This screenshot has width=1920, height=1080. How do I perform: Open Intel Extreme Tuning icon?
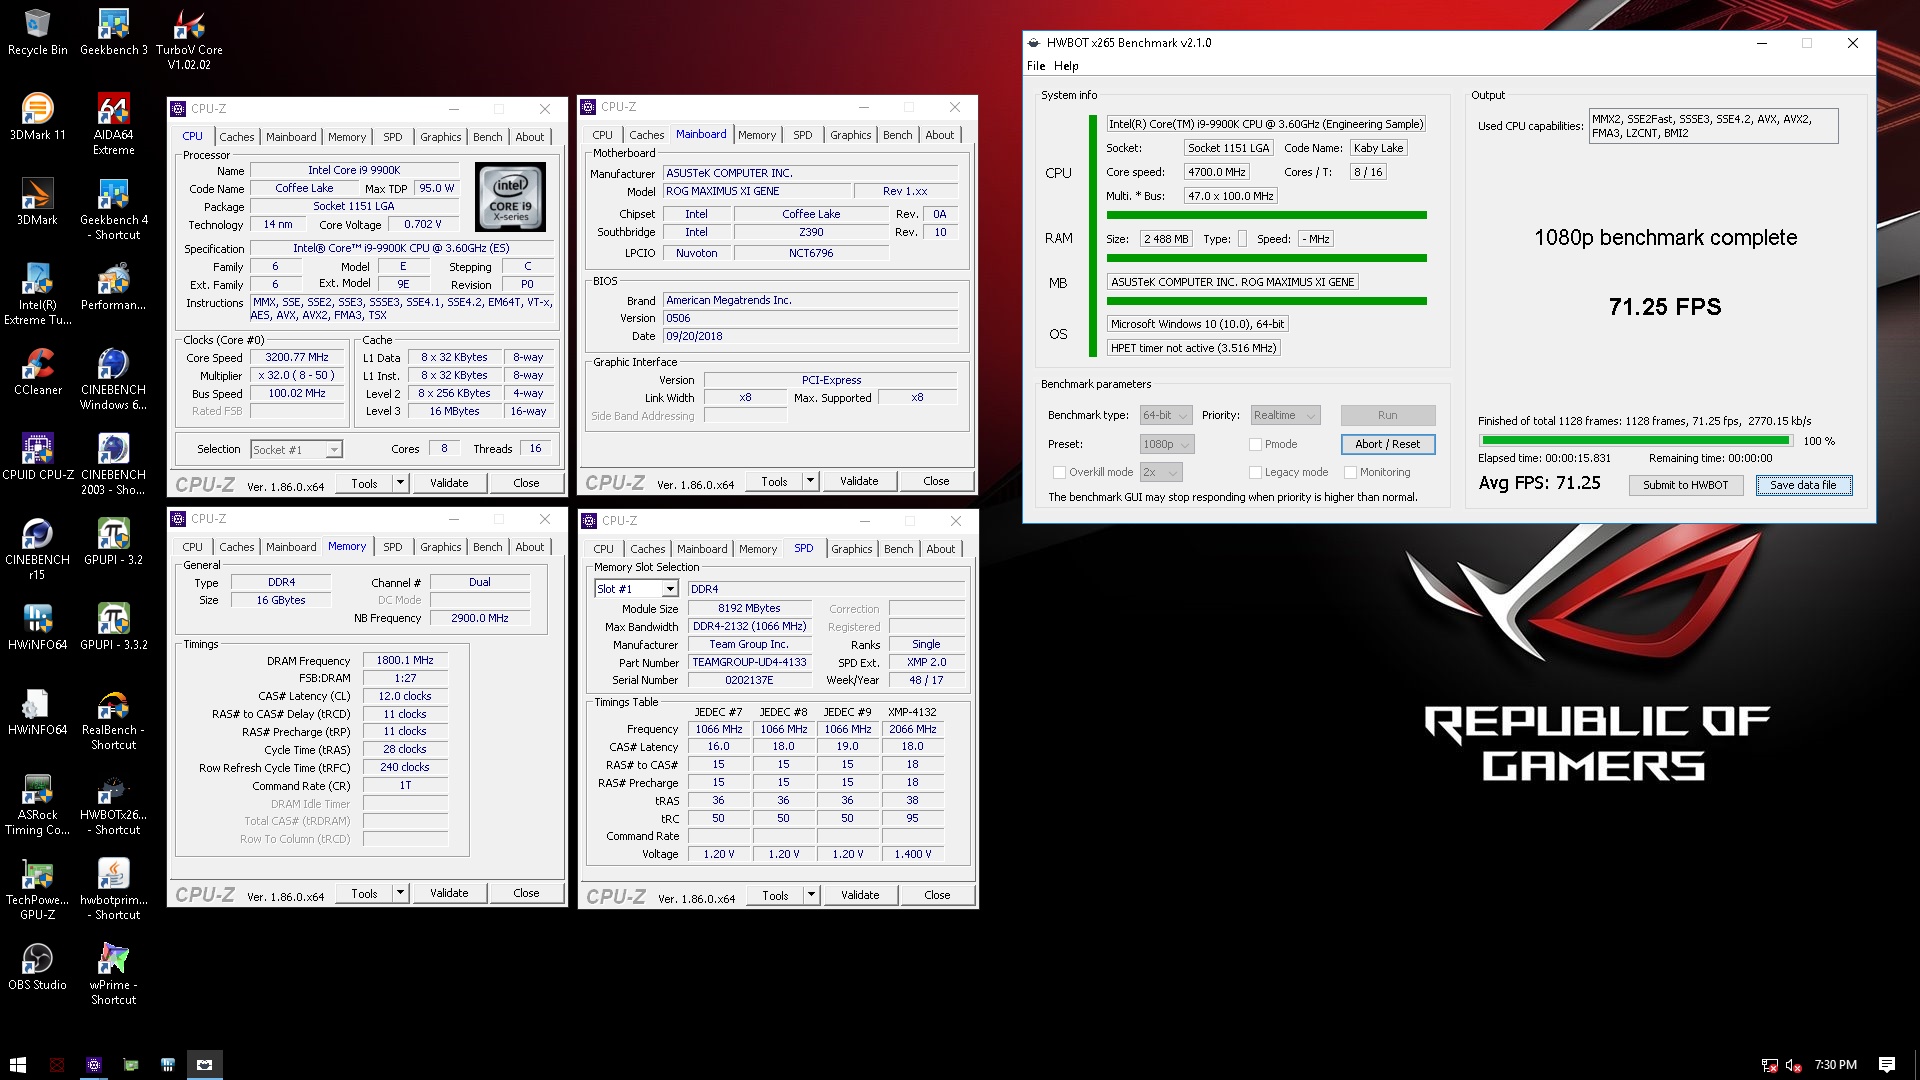point(37,295)
